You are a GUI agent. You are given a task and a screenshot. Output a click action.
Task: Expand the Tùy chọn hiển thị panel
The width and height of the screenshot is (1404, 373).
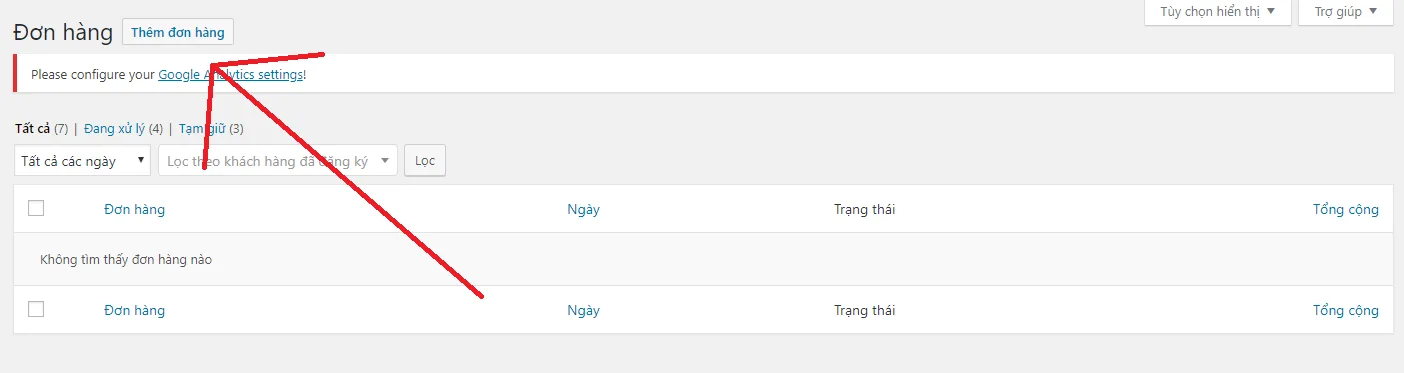(x=1217, y=12)
